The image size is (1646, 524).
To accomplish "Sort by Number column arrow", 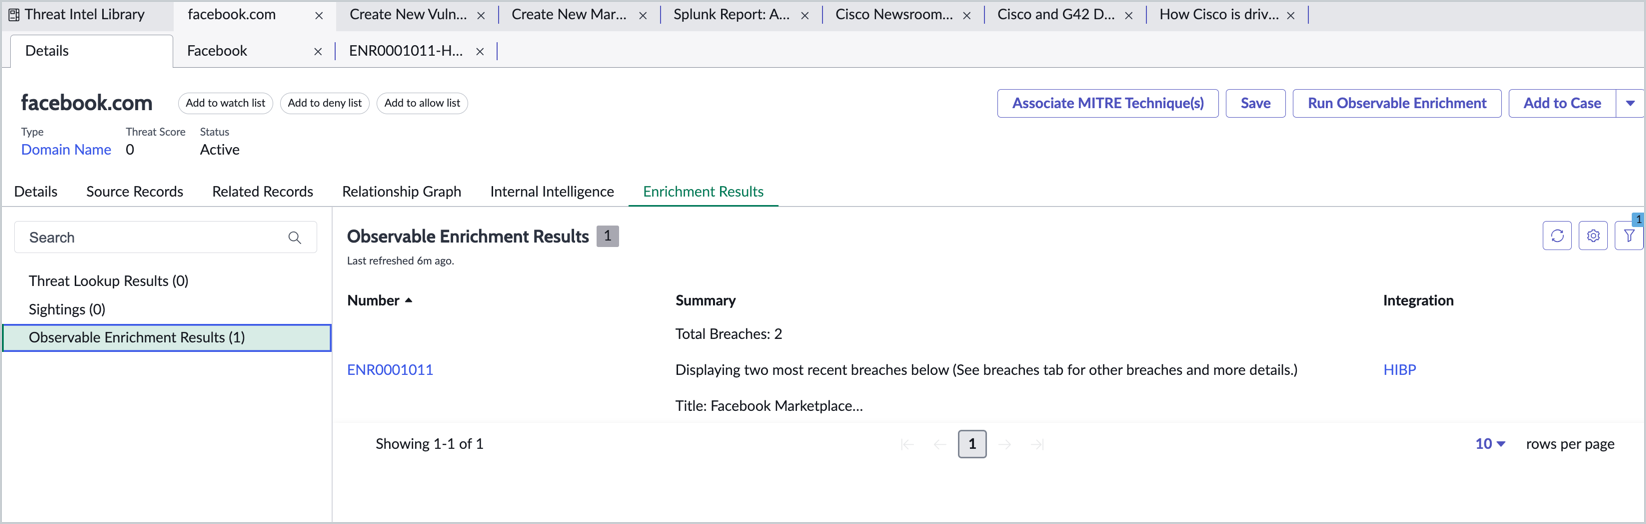I will point(409,301).
